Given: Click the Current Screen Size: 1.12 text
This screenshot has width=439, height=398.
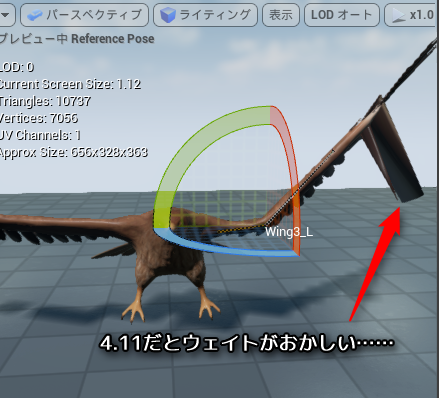Looking at the screenshot, I should (x=70, y=84).
